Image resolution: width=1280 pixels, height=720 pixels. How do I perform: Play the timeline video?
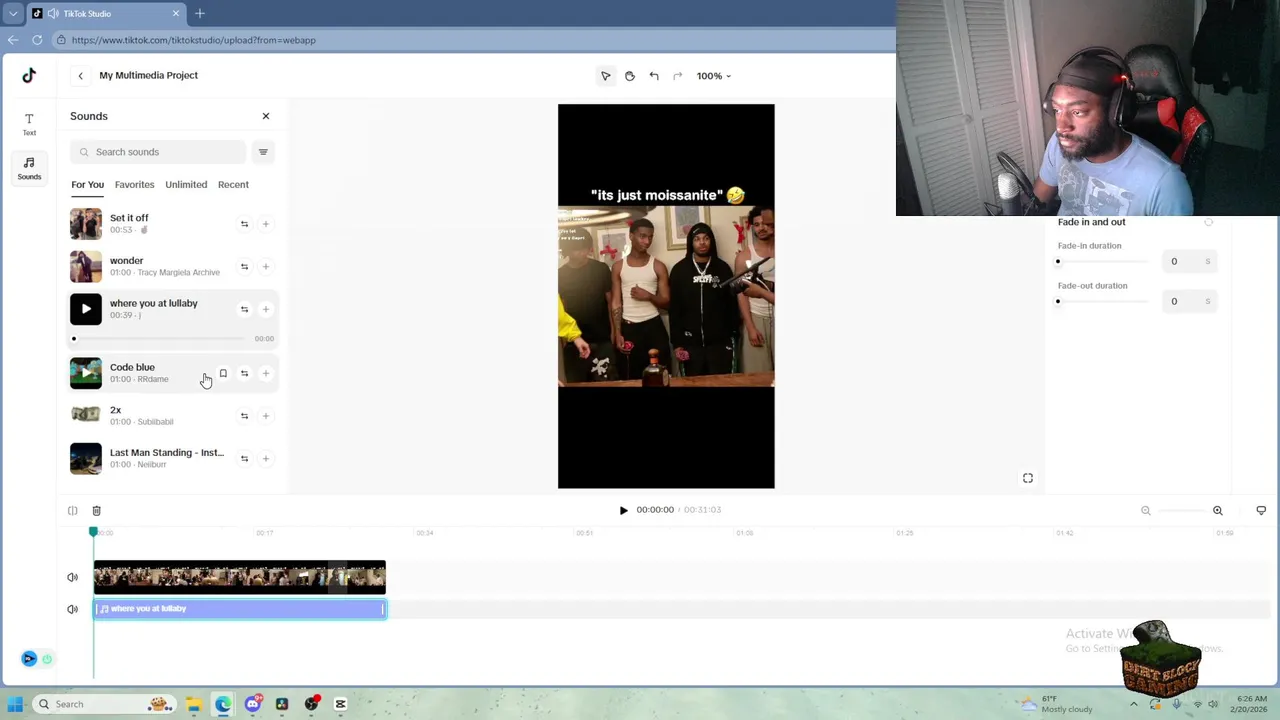(x=624, y=510)
